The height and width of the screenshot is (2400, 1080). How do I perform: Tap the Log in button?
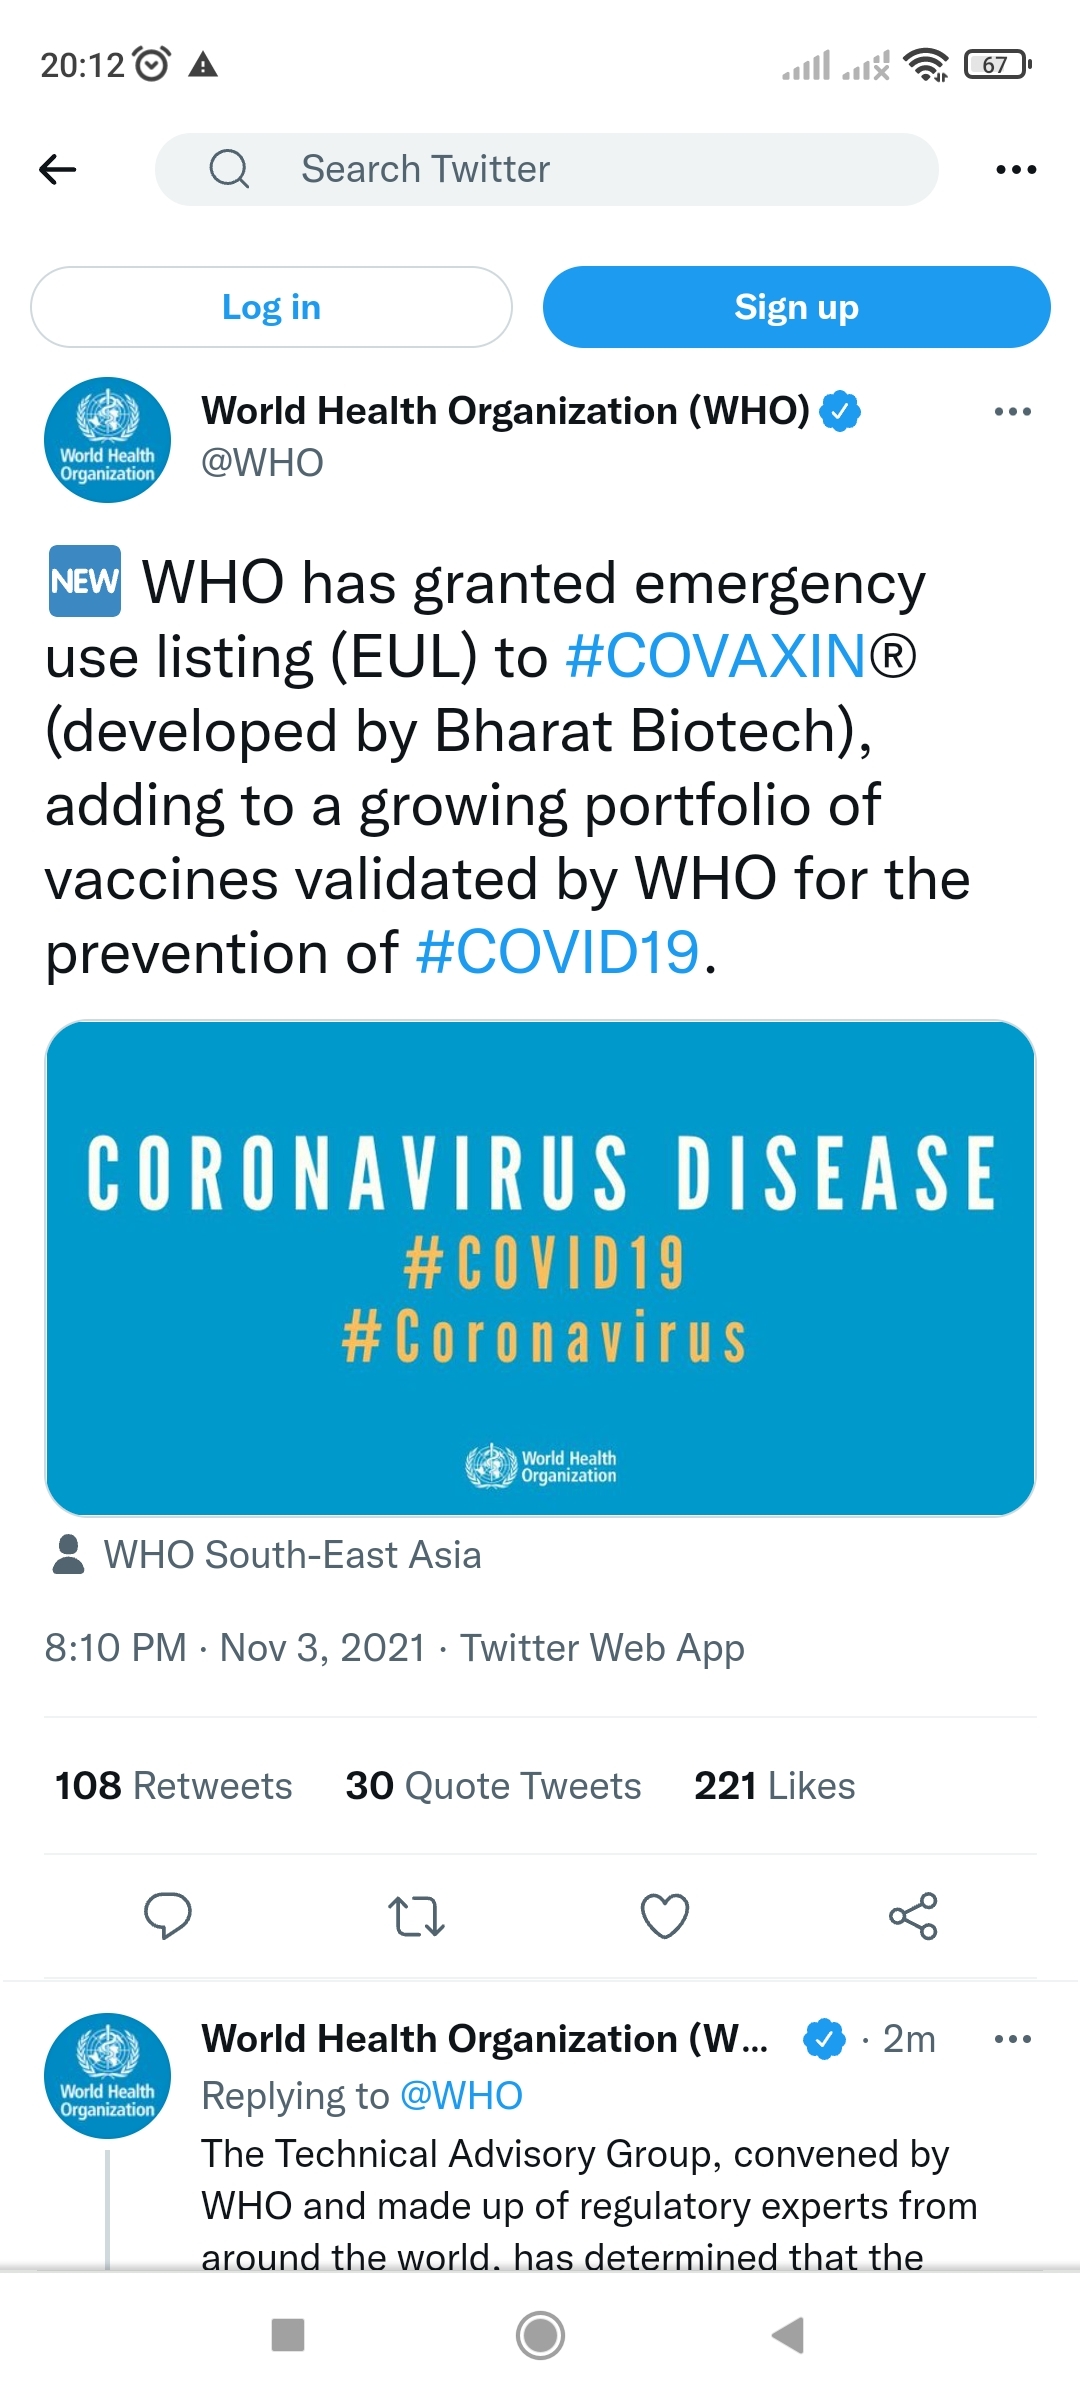(x=271, y=307)
